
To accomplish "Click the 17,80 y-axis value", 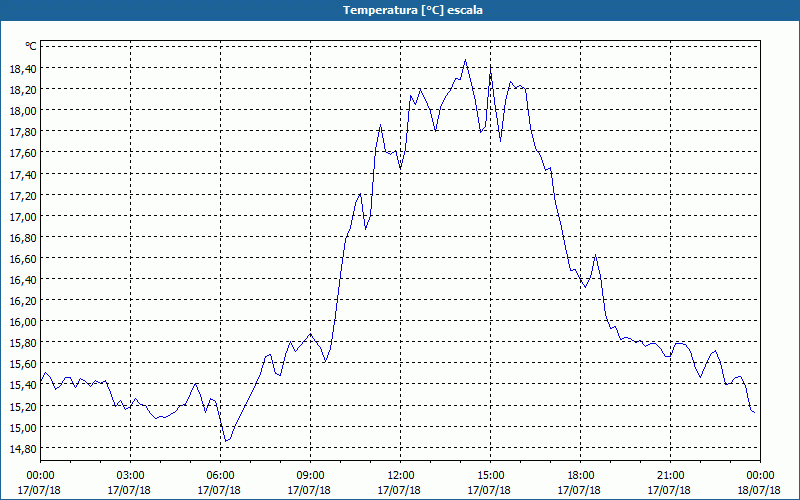I will pos(23,132).
